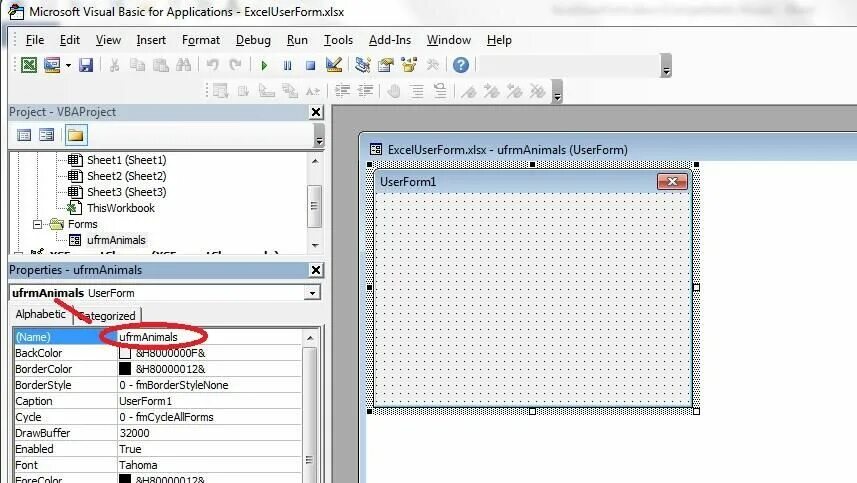Open the Object Browser icon
The width and height of the screenshot is (857, 483).
point(409,65)
